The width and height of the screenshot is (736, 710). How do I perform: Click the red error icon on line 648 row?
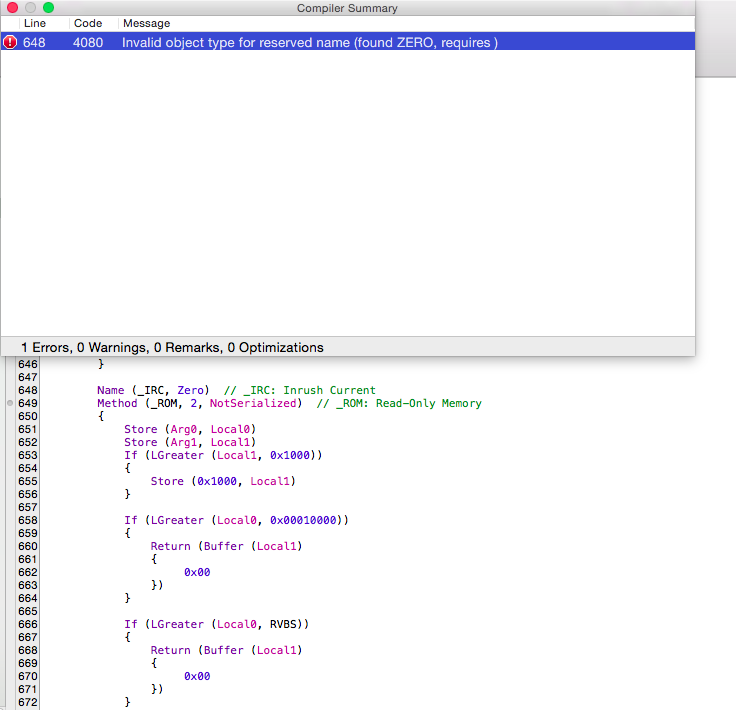10,42
